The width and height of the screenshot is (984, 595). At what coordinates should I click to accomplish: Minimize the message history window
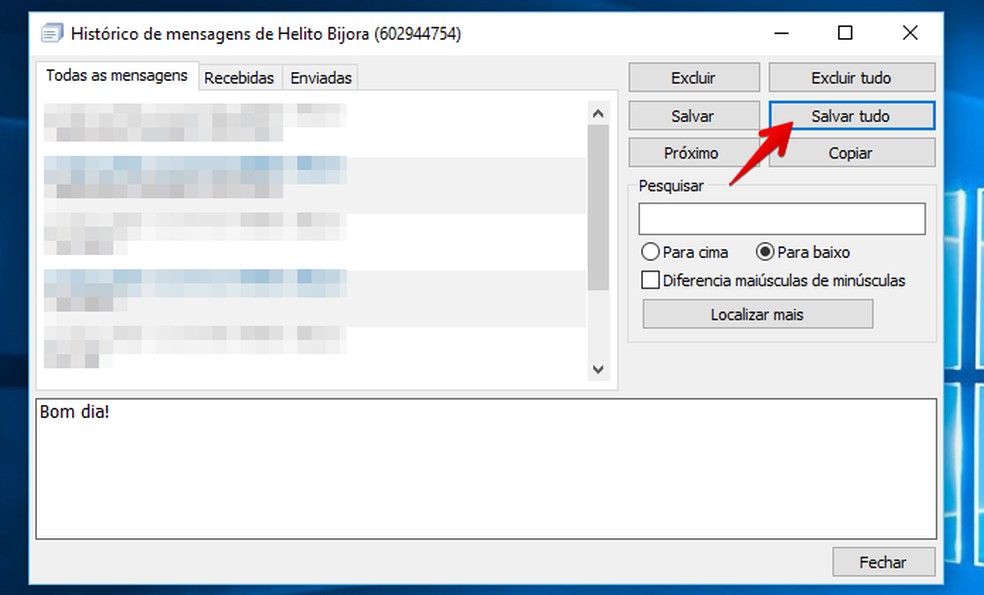[781, 33]
